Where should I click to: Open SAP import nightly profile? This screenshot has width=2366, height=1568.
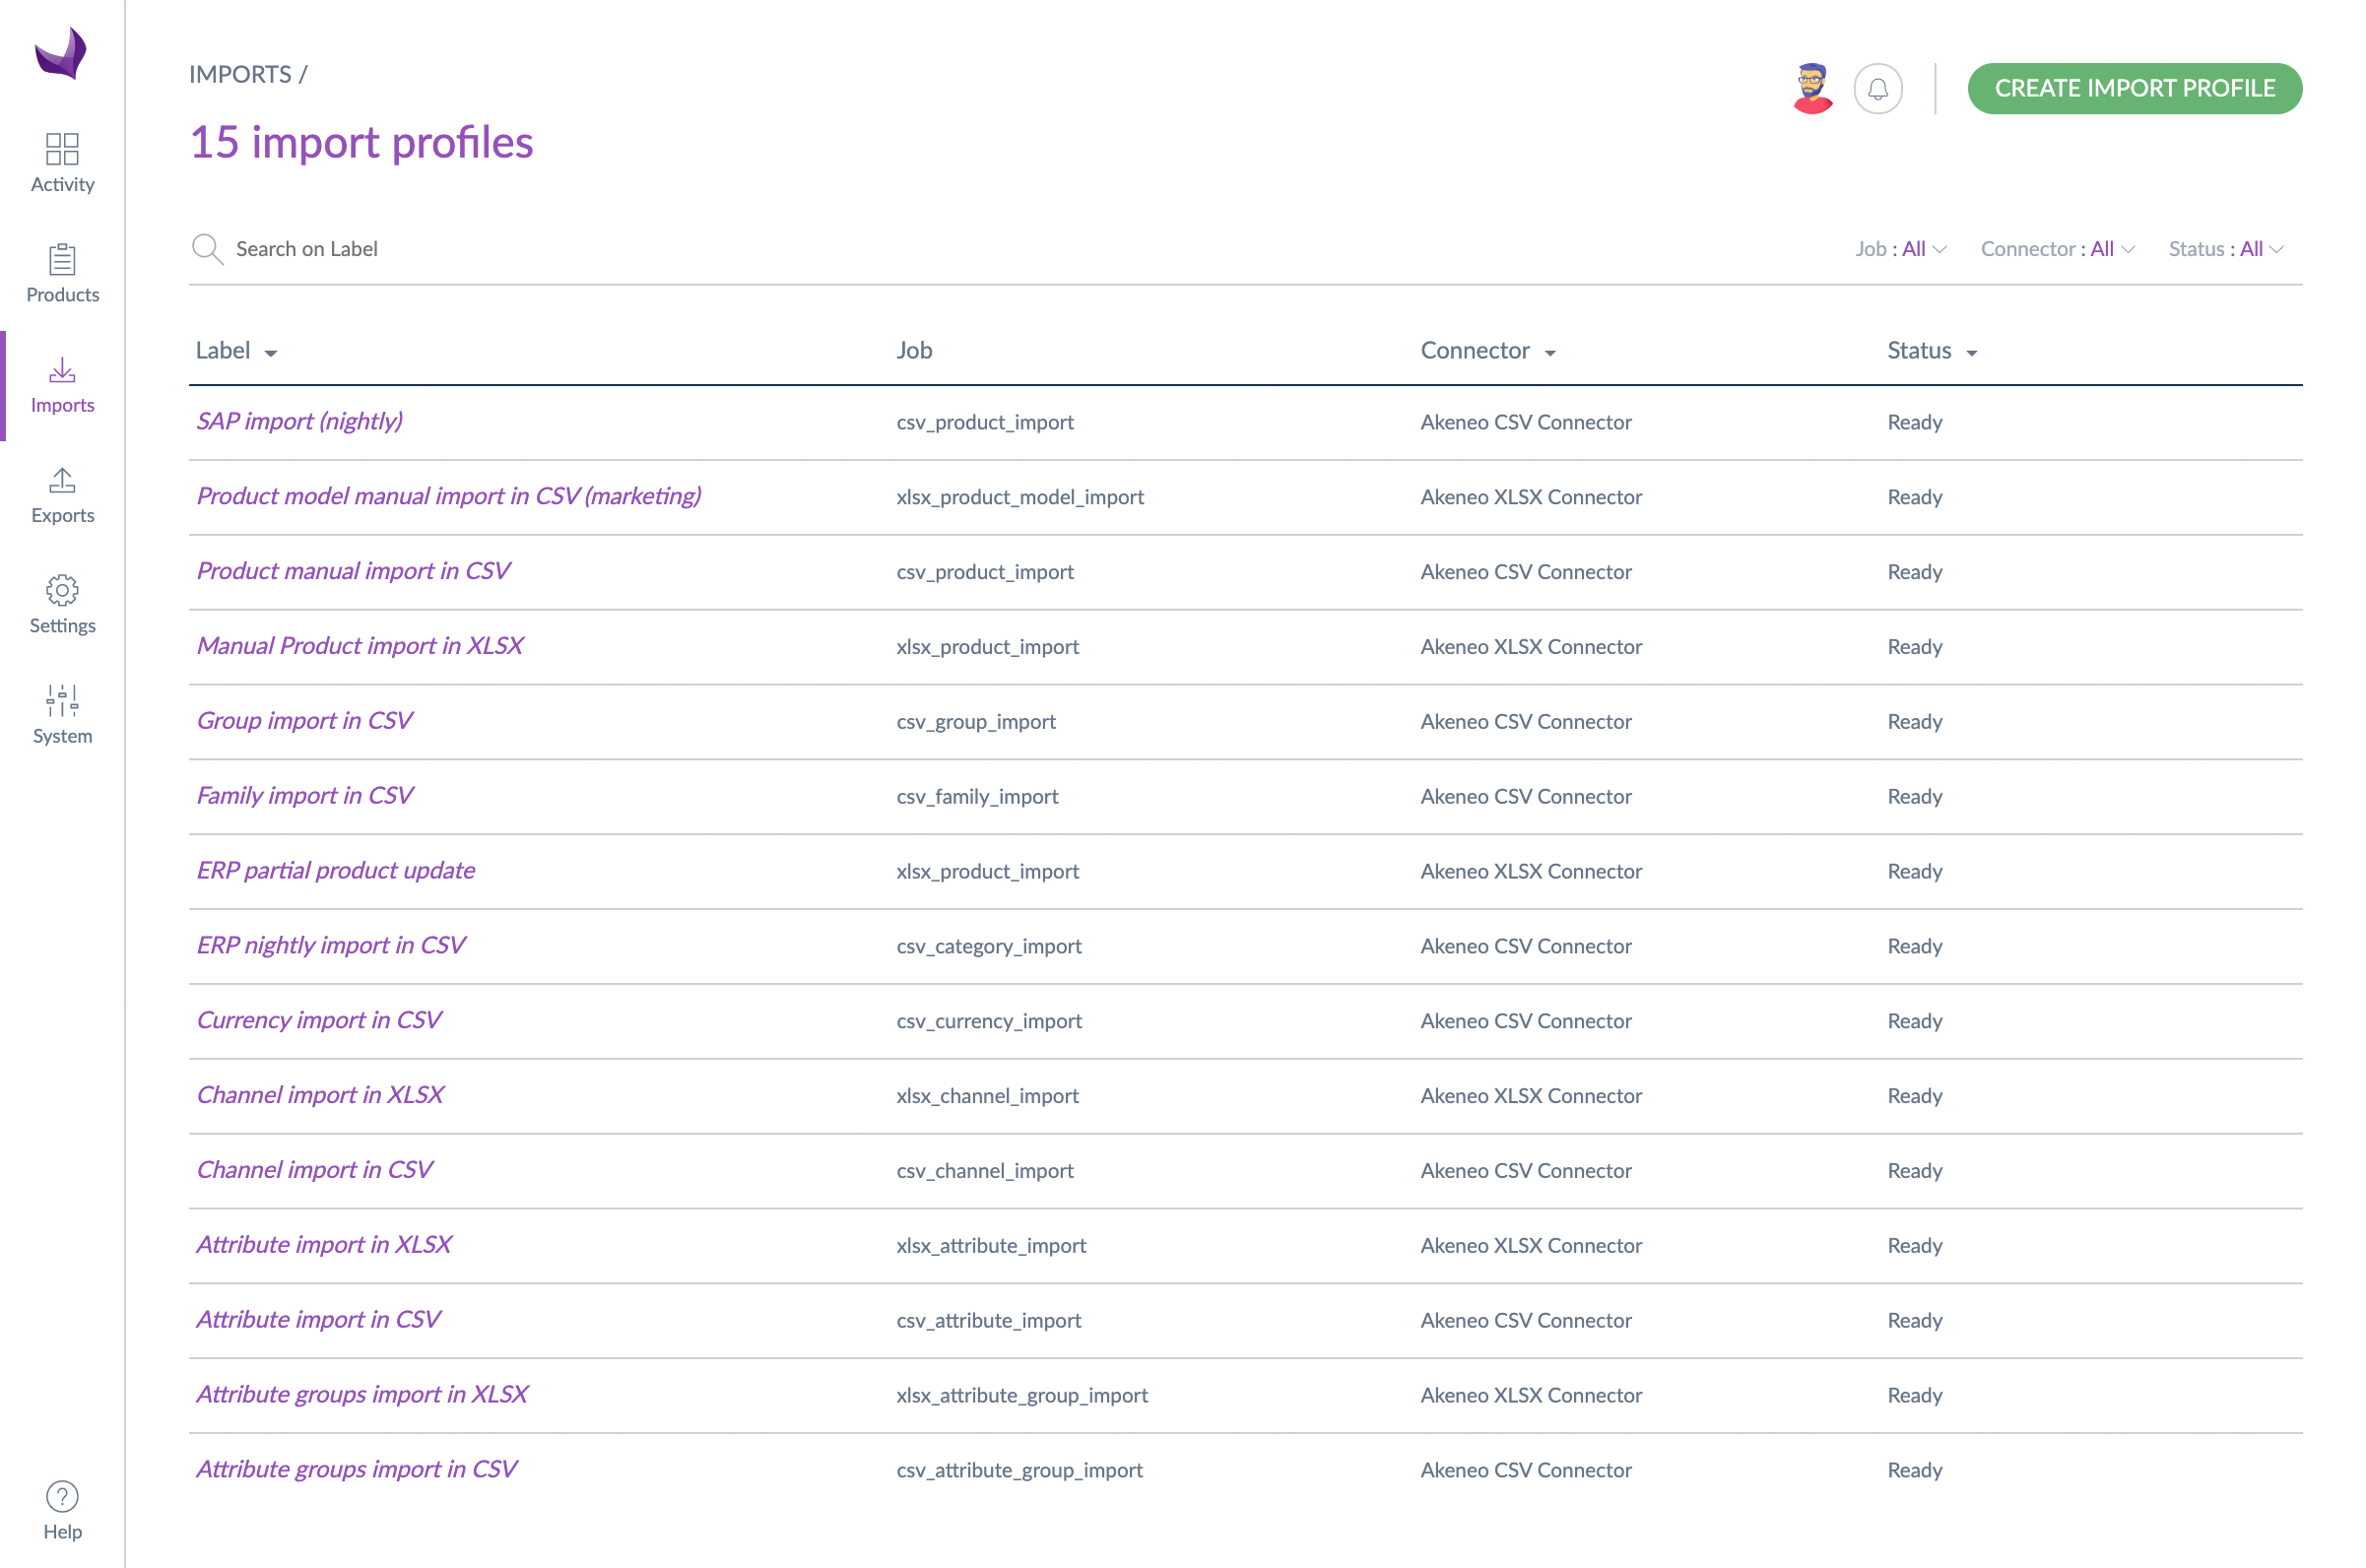(297, 420)
